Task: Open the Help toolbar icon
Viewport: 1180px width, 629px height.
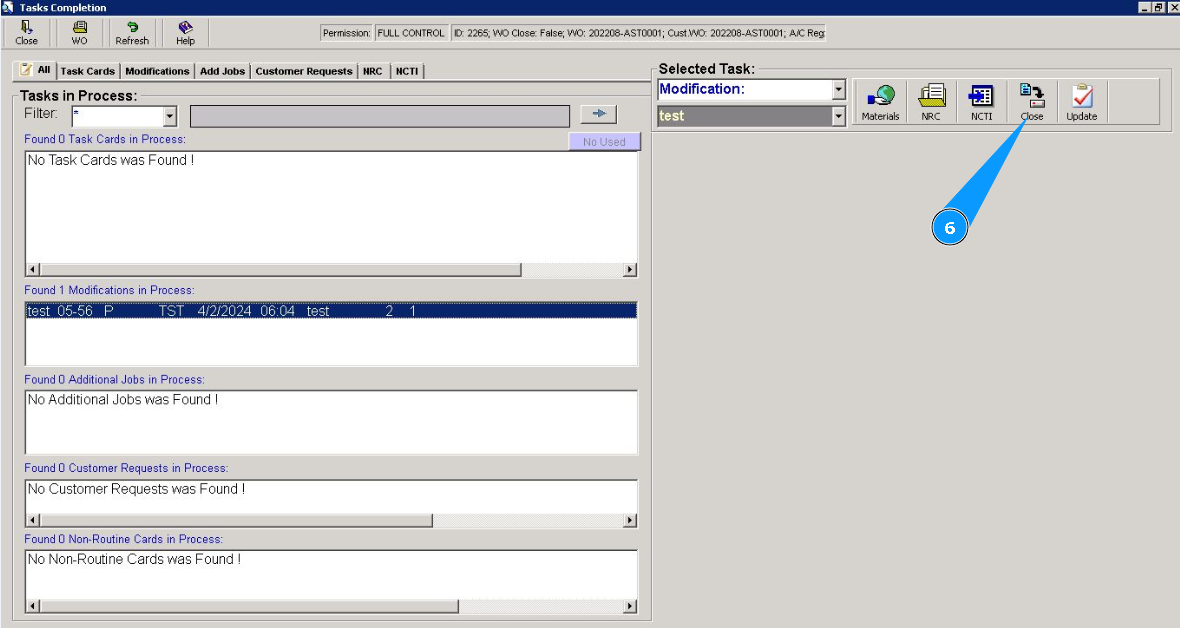Action: click(185, 32)
